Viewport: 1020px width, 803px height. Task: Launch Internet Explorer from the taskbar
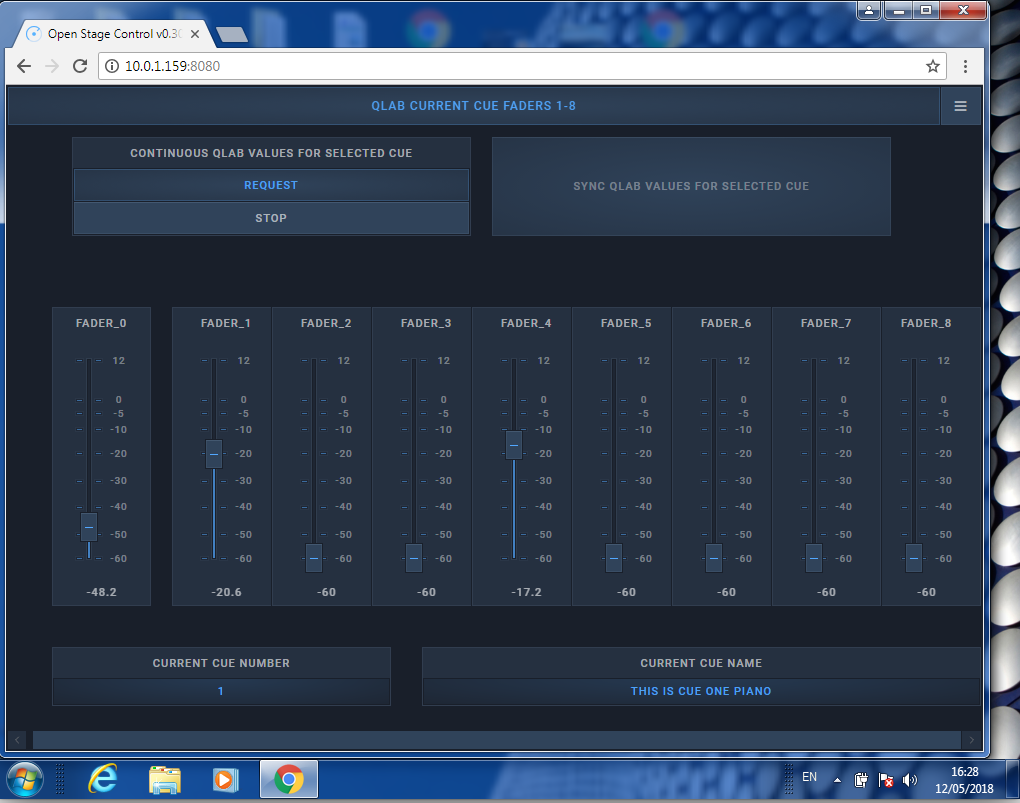102,778
